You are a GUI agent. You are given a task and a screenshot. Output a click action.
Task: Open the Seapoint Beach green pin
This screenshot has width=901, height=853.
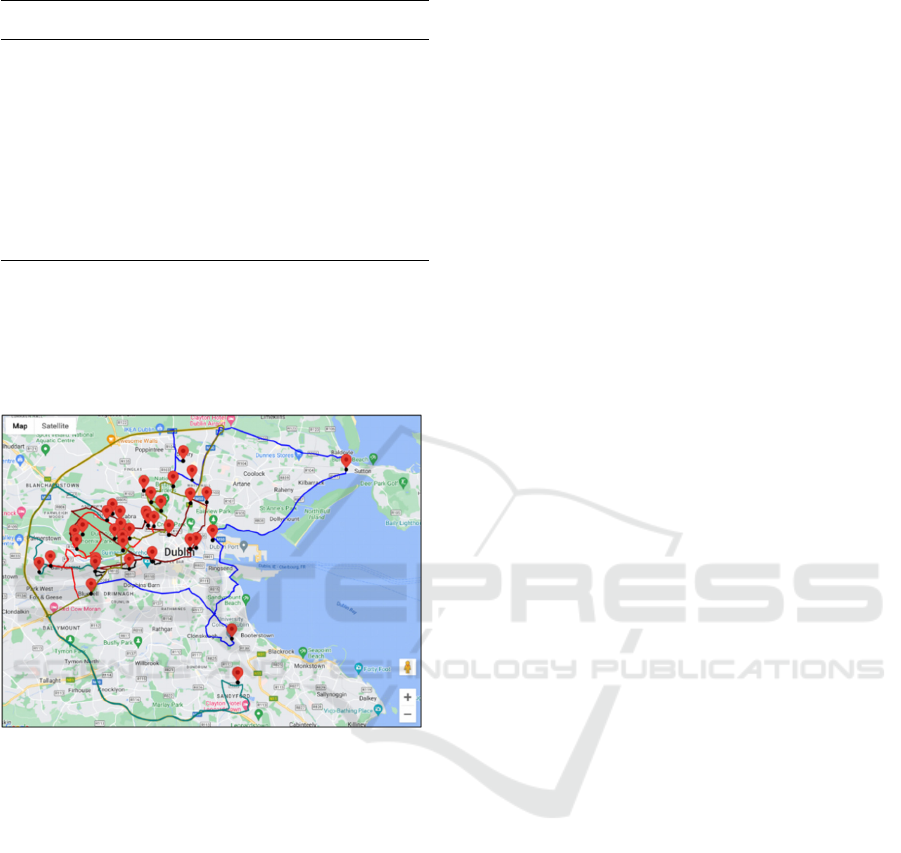pyautogui.click(x=303, y=652)
